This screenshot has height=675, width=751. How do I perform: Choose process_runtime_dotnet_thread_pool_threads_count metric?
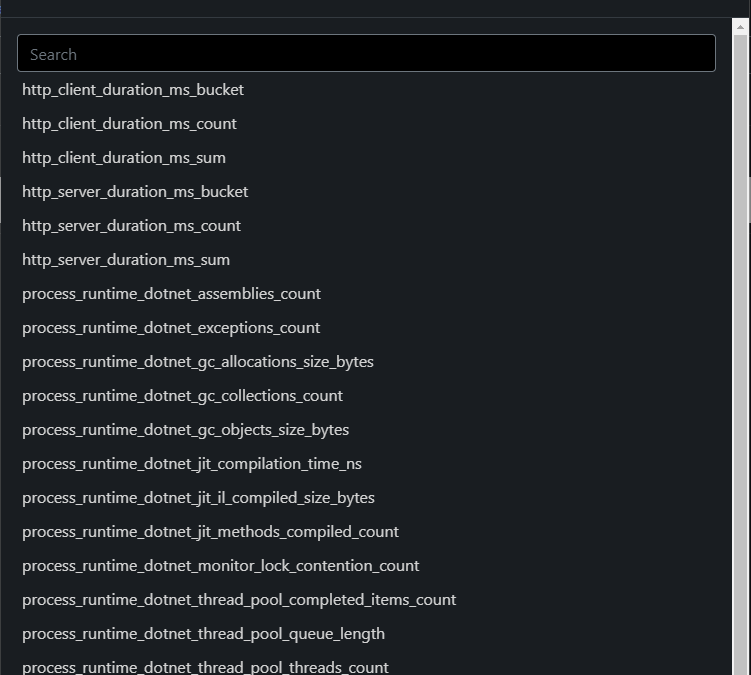click(x=205, y=666)
